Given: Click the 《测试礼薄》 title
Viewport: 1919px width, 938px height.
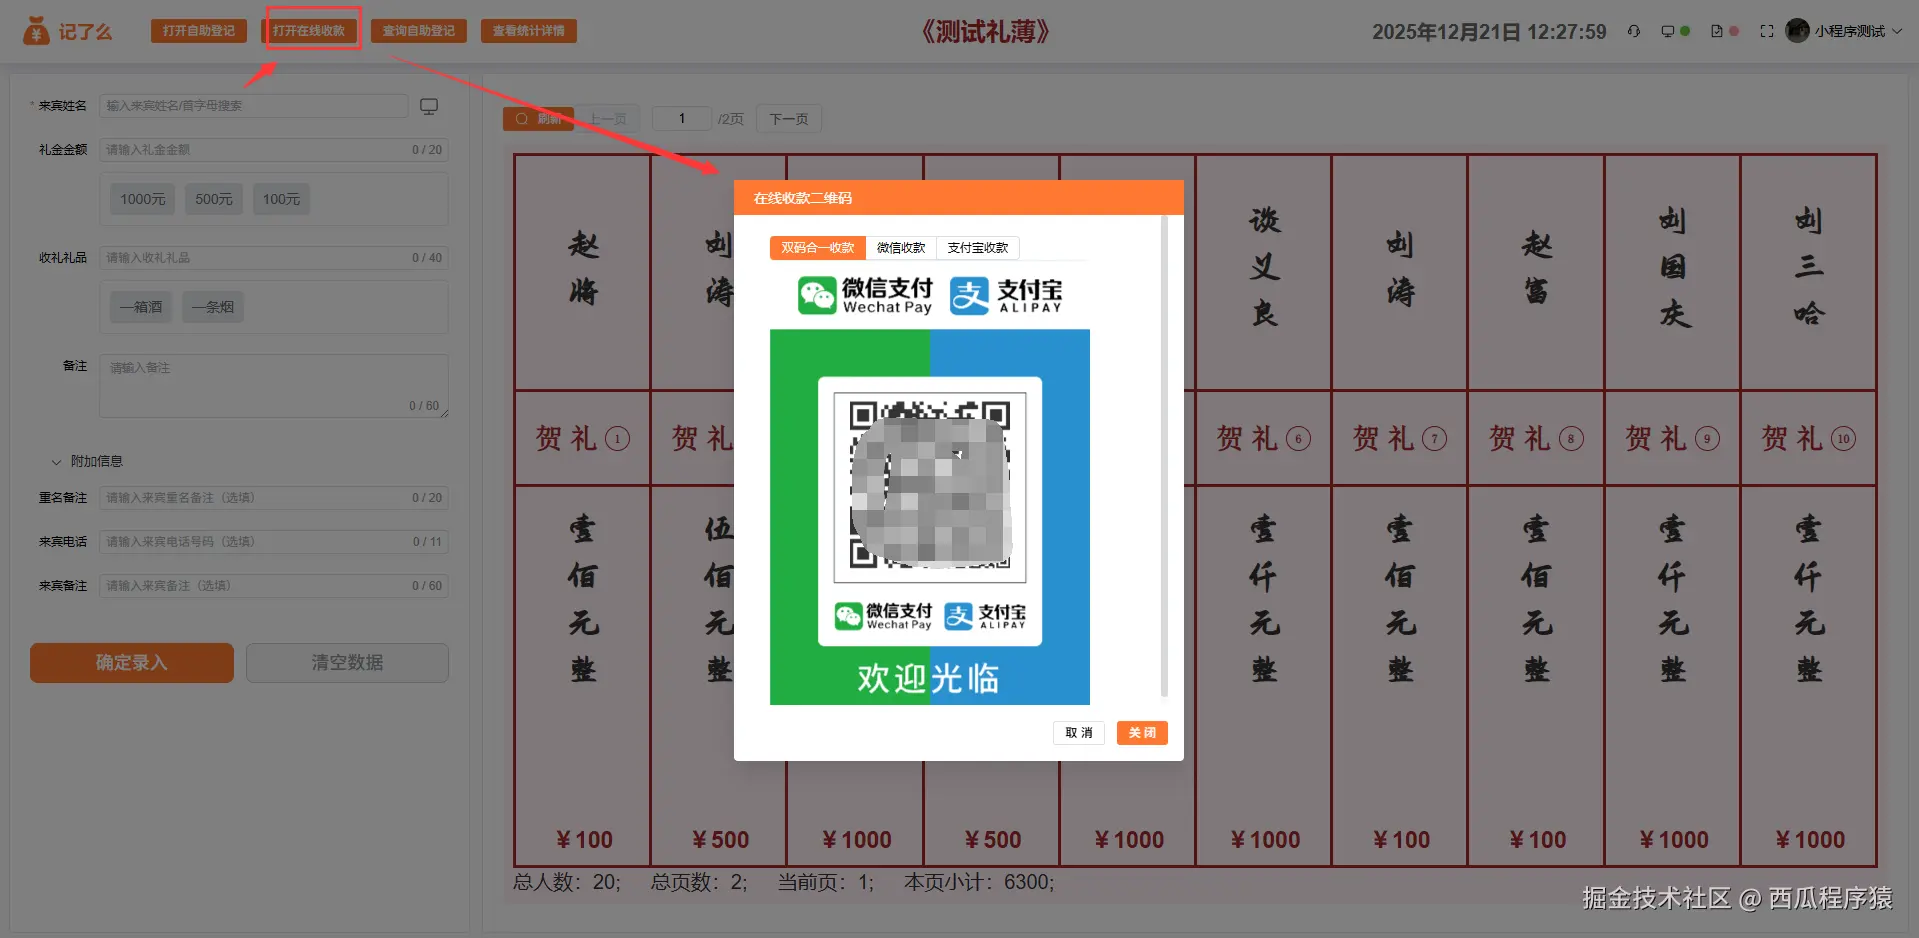Looking at the screenshot, I should pyautogui.click(x=985, y=31).
